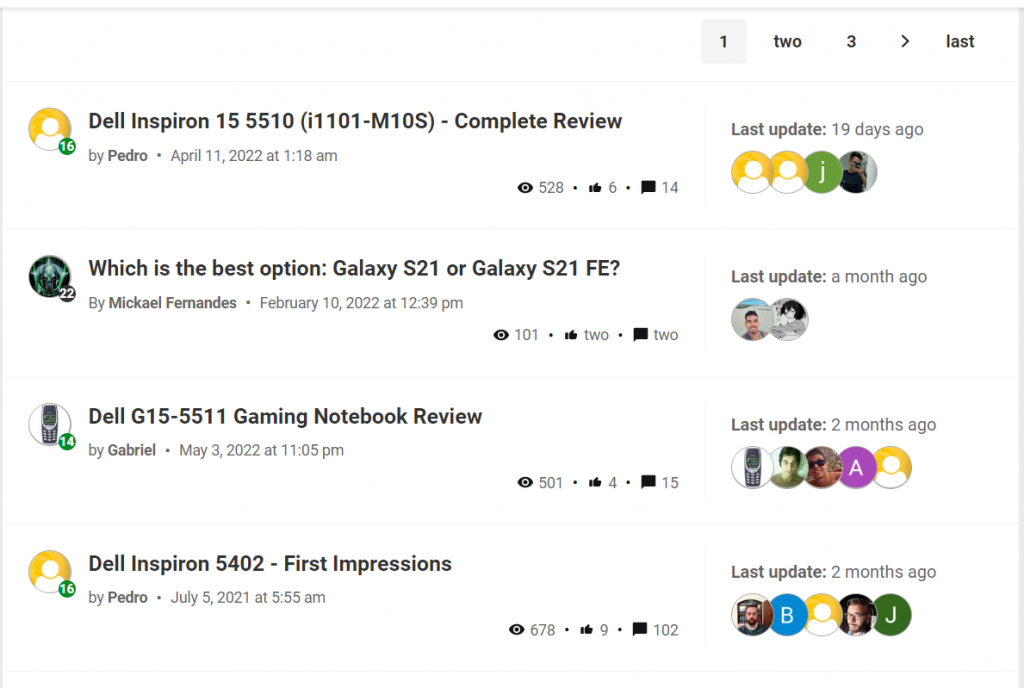Click the views eye icon on Galaxy S21 post
Viewport: 1024px width, 688px height.
point(502,335)
